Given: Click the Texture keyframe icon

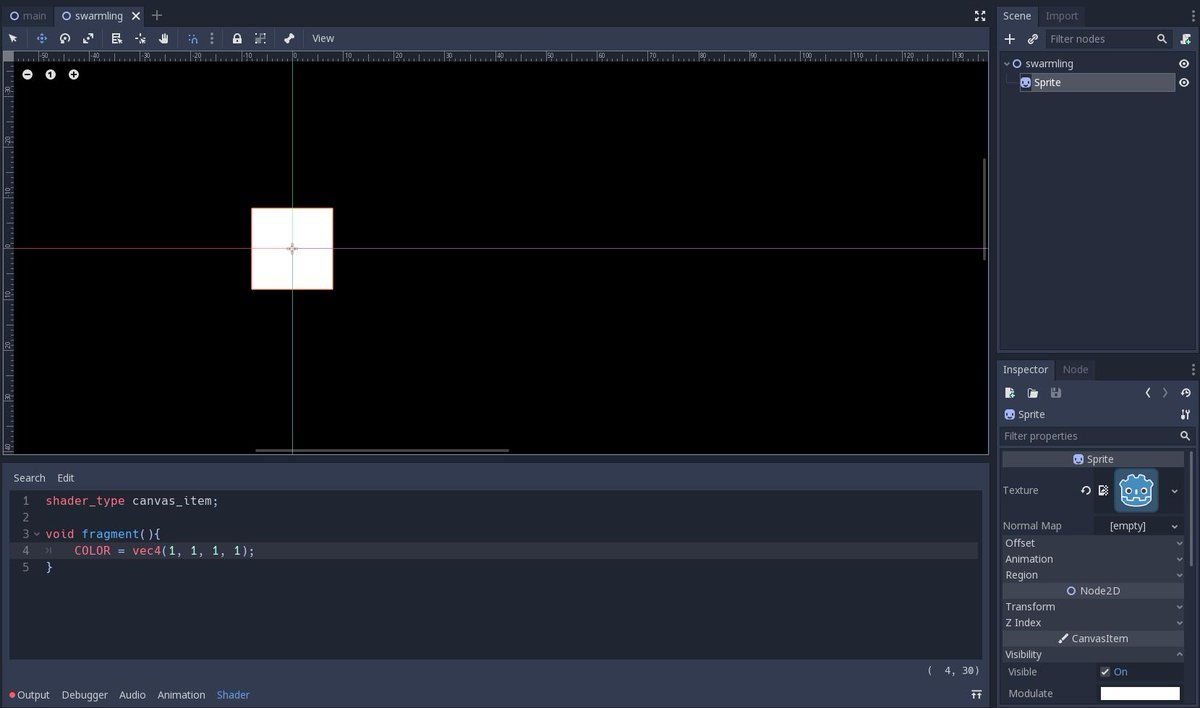Looking at the screenshot, I should point(1103,491).
